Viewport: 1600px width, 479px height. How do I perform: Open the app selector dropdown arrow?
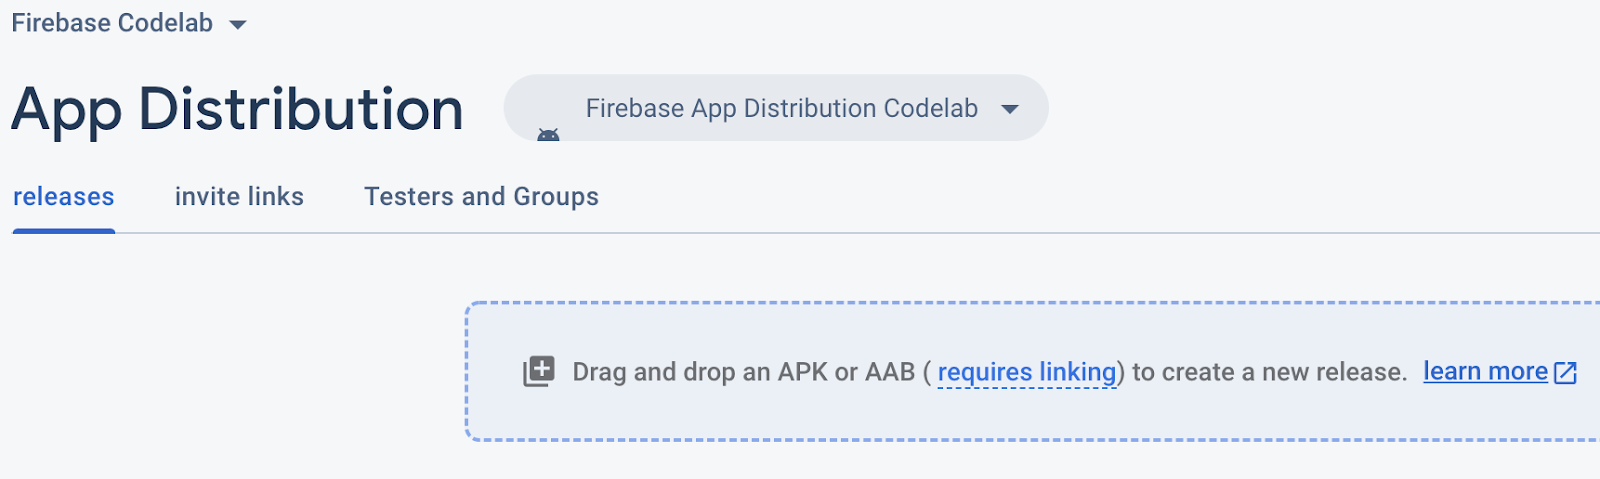(1010, 109)
